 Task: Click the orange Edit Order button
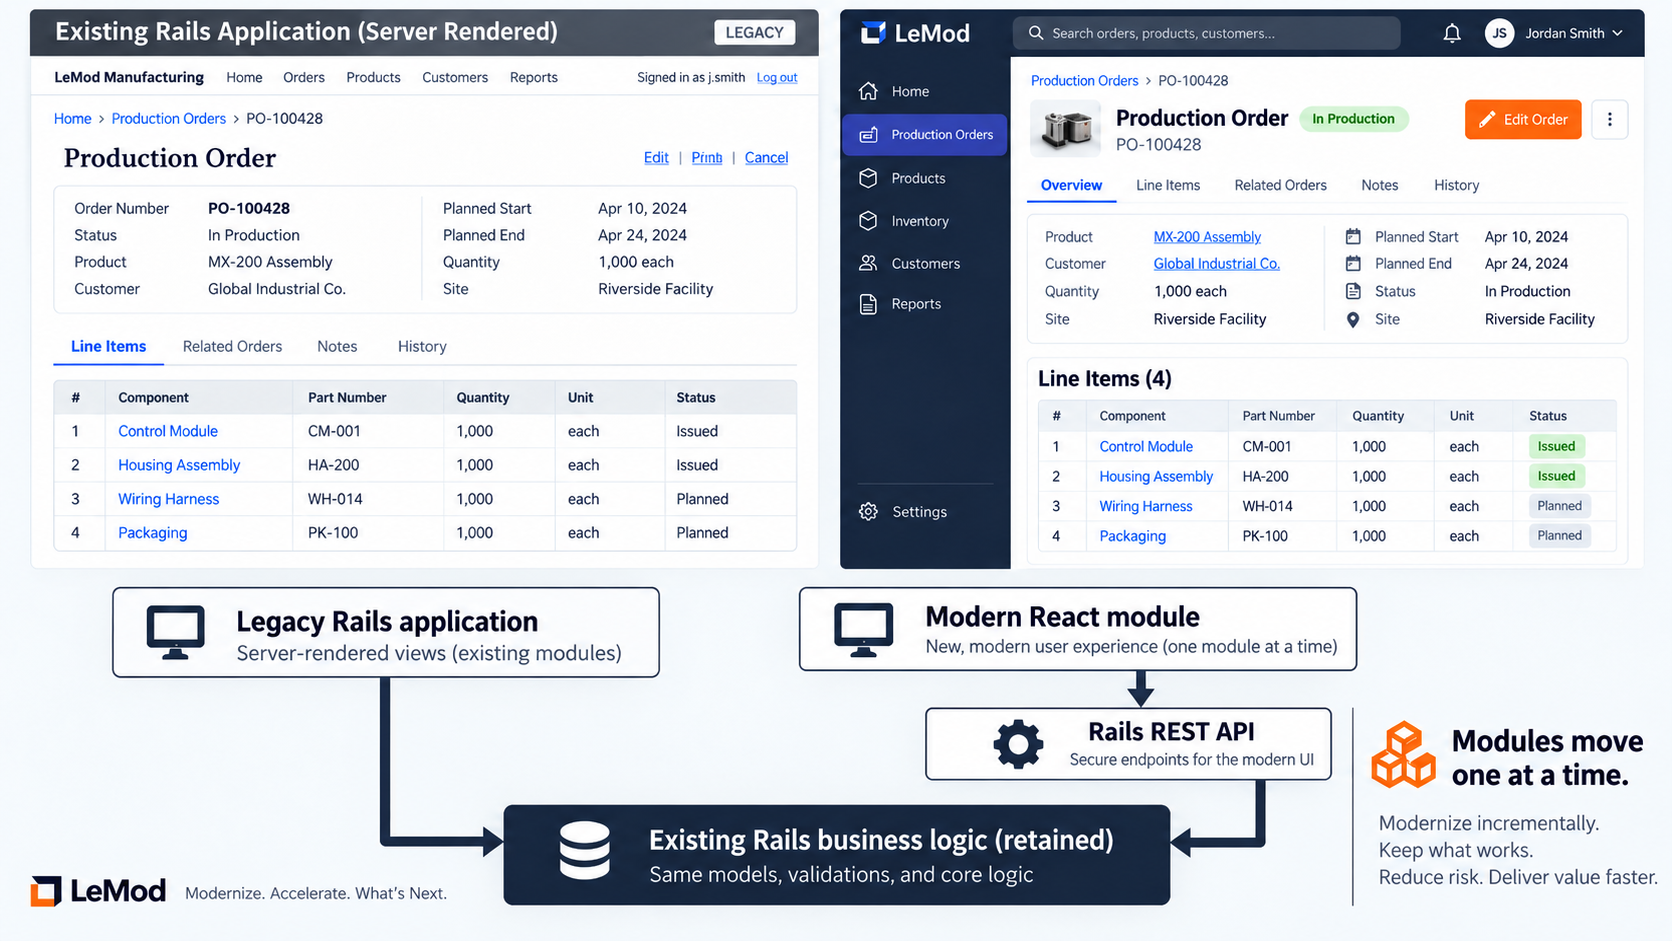[x=1523, y=119]
